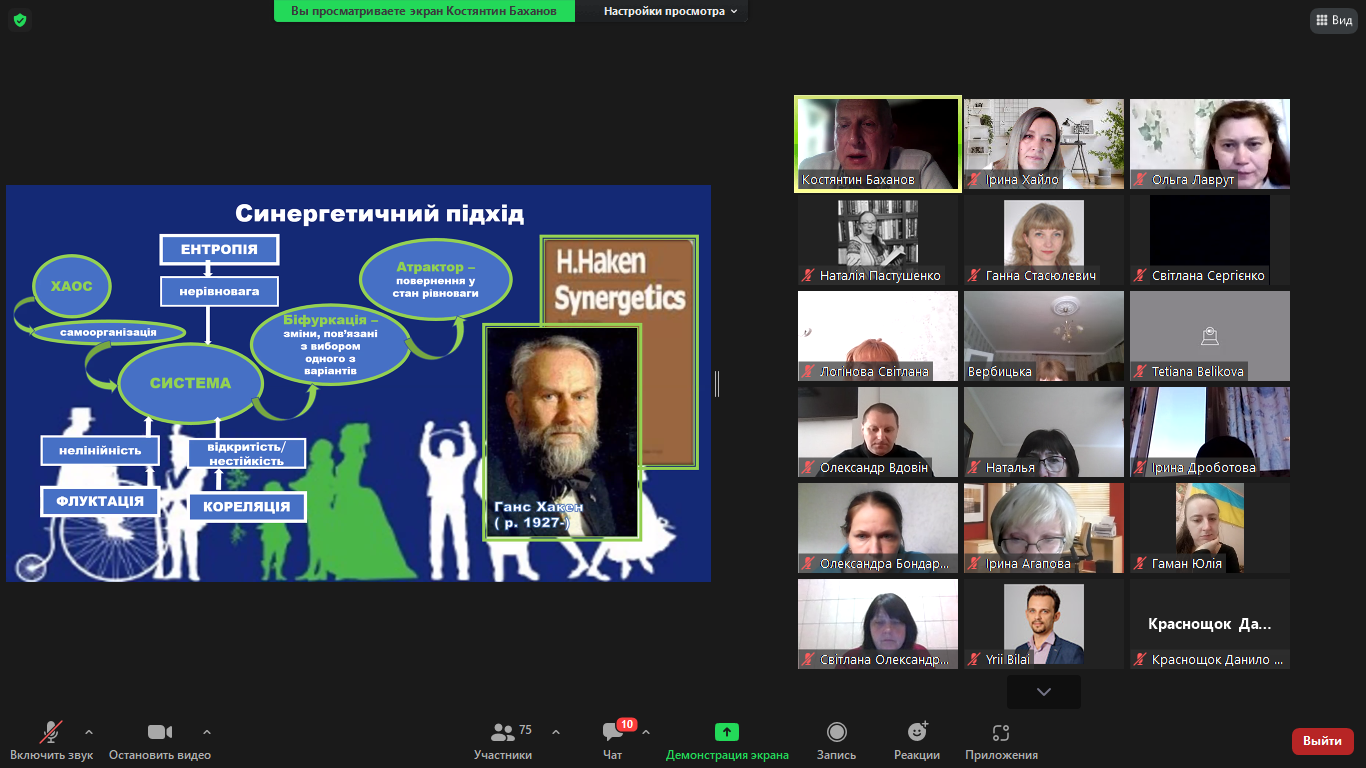Image resolution: width=1366 pixels, height=768 pixels.
Task: Open the Apps icon in toolbar
Action: click(1001, 732)
